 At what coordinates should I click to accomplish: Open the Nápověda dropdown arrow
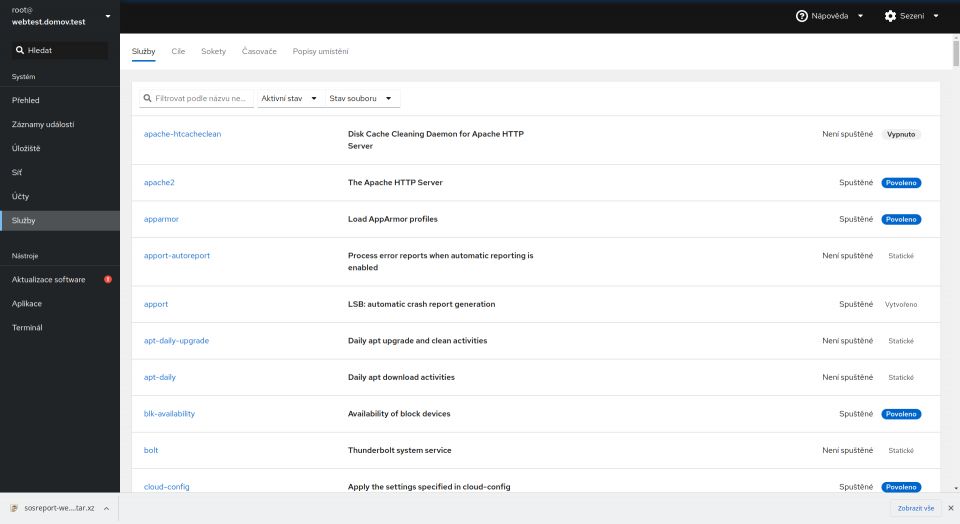[860, 16]
